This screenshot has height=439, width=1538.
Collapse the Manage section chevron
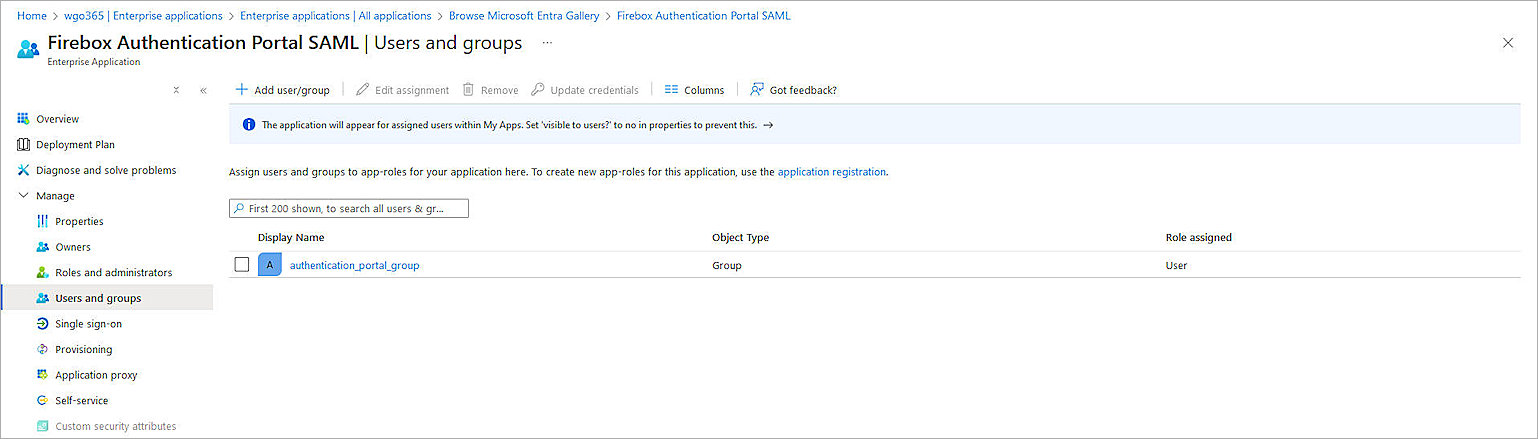(23, 196)
